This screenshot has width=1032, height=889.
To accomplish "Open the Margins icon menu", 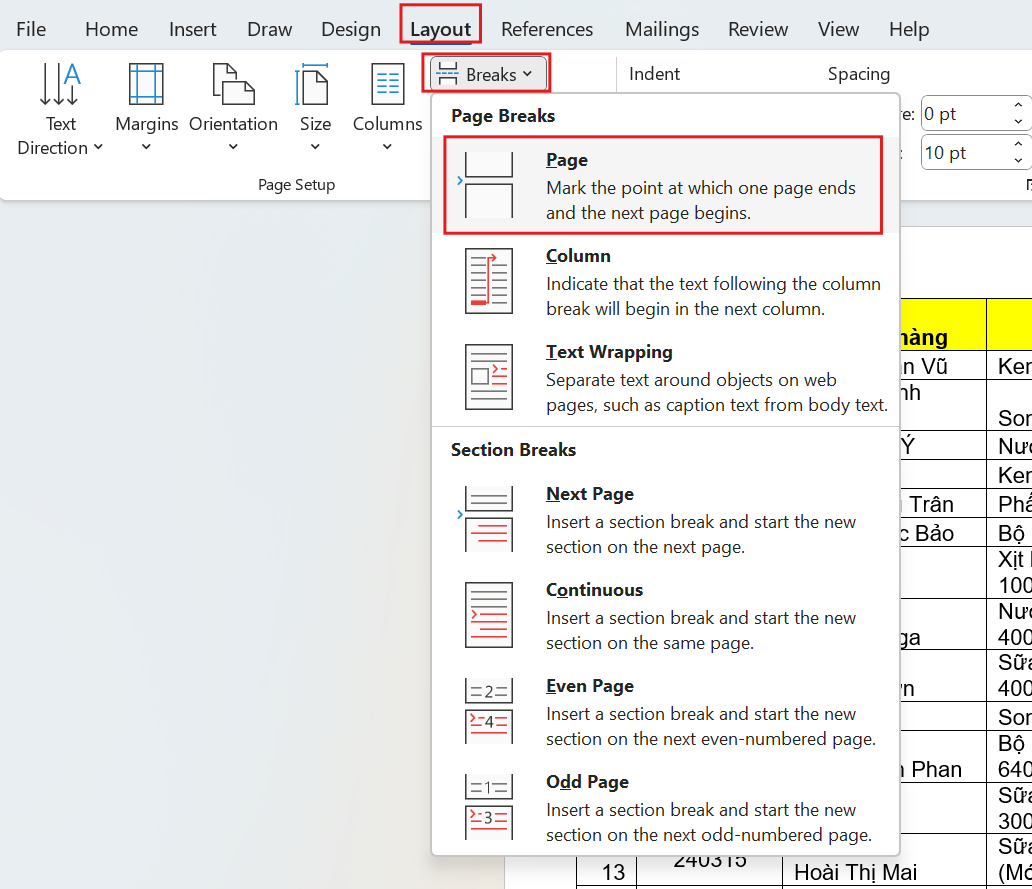I will [146, 84].
